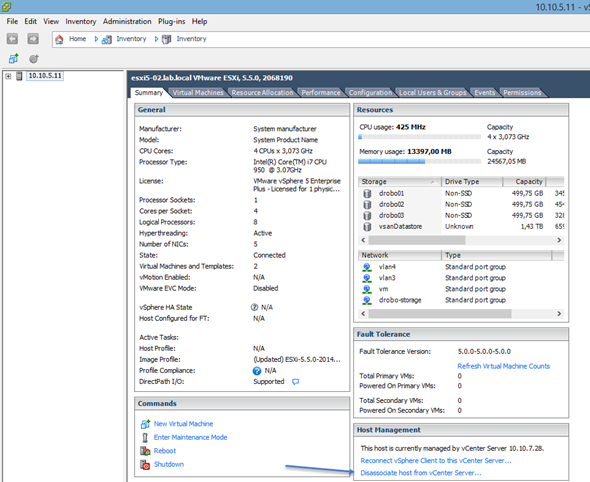
Task: Click the Storage list scroll right arrow
Action: [x=559, y=240]
